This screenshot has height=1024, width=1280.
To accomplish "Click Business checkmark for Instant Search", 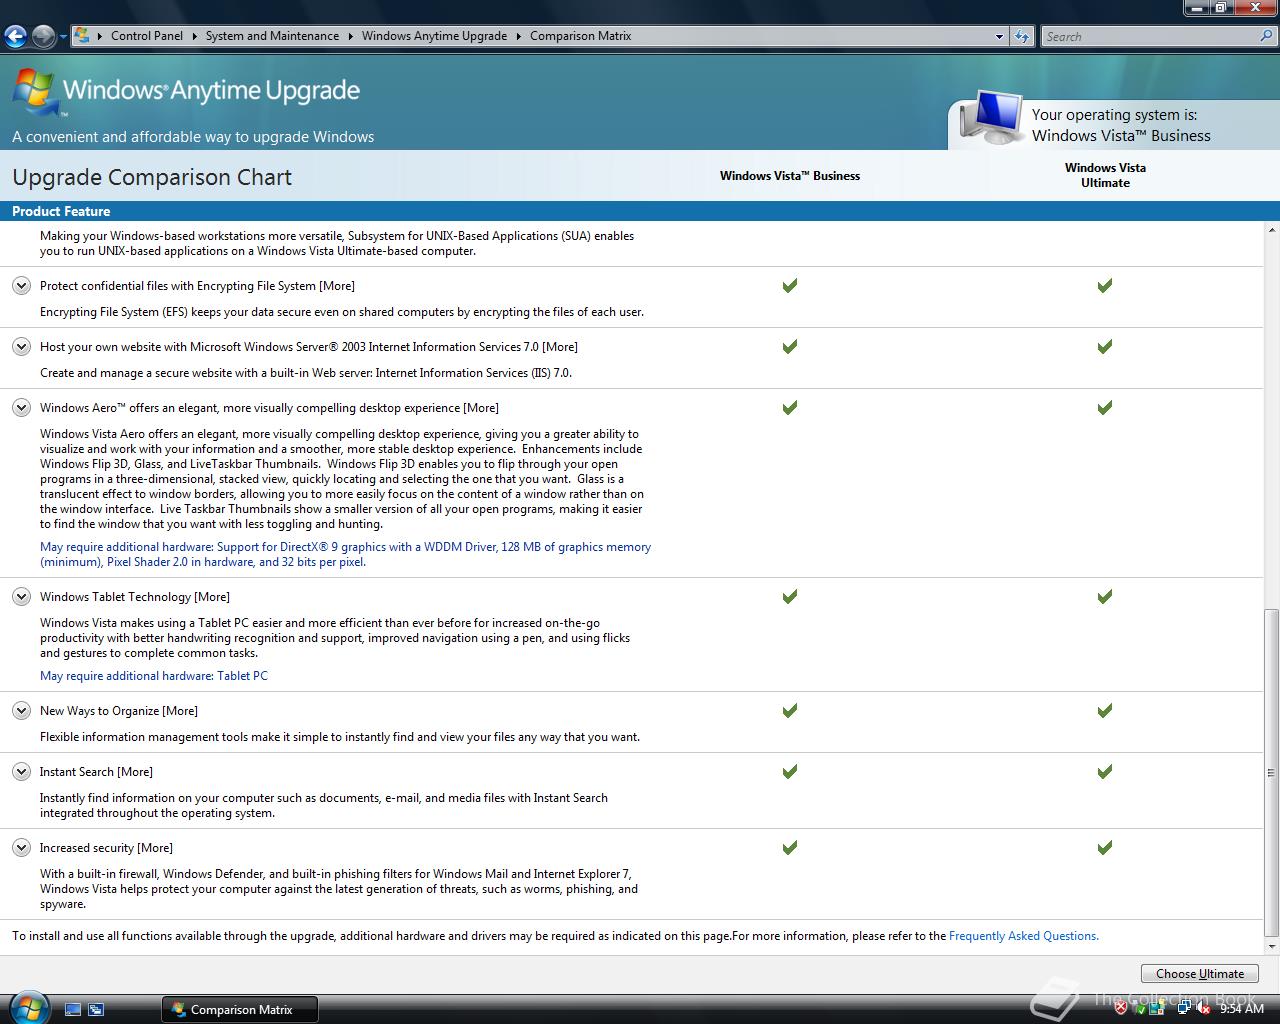I will pos(790,772).
